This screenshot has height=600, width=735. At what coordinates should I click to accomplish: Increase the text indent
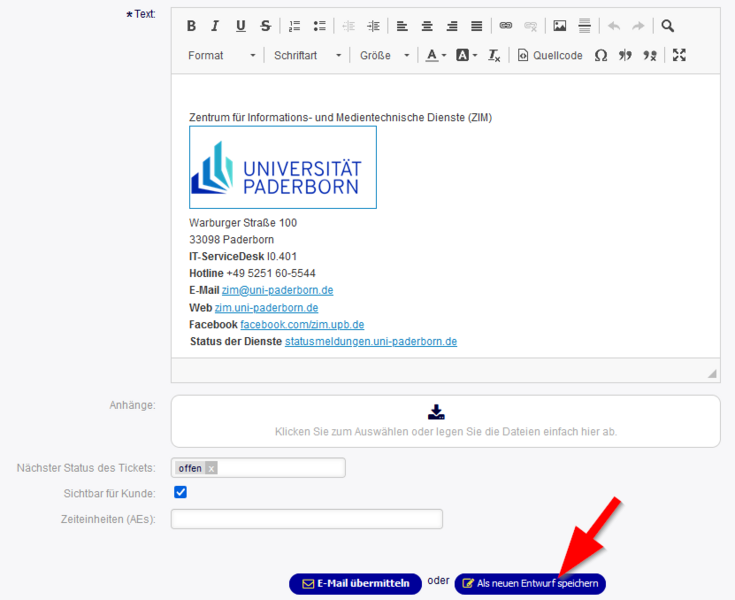374,26
